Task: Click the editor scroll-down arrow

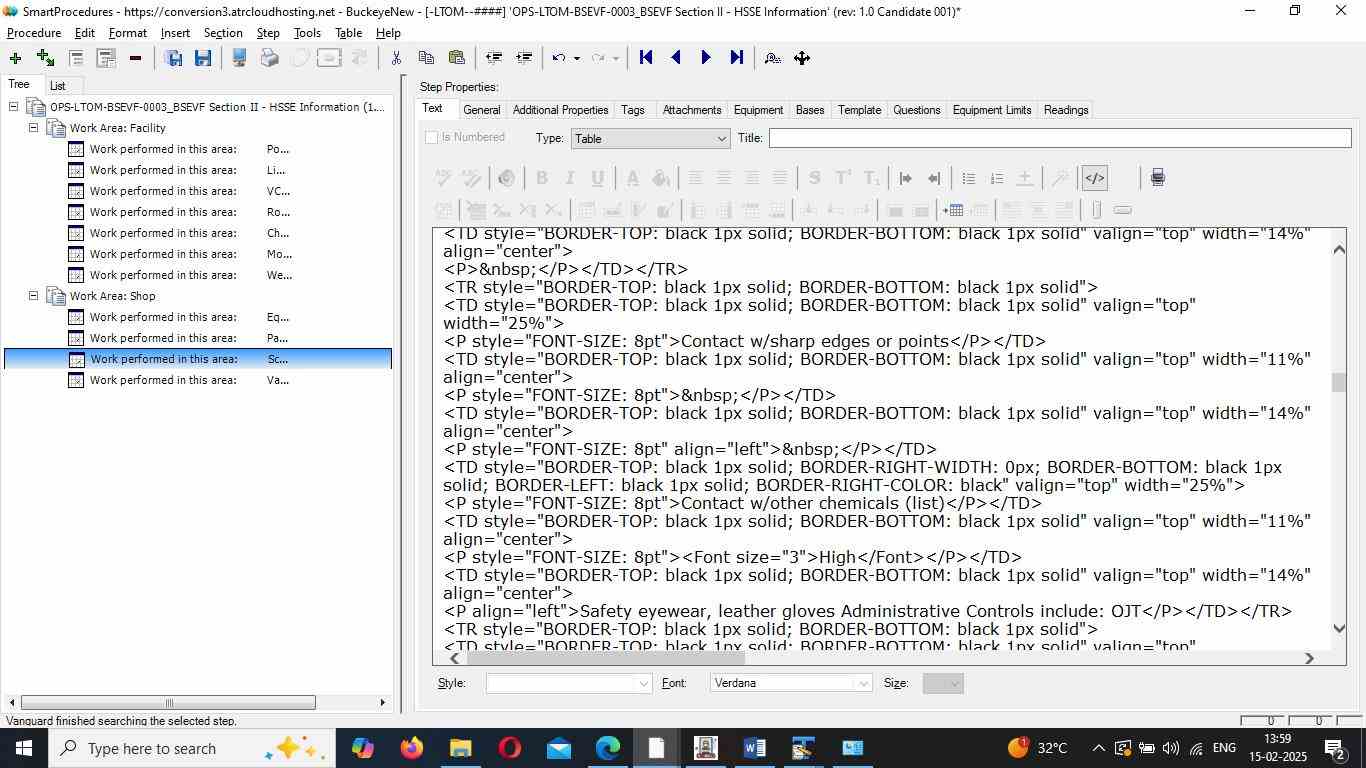Action: tap(1339, 628)
